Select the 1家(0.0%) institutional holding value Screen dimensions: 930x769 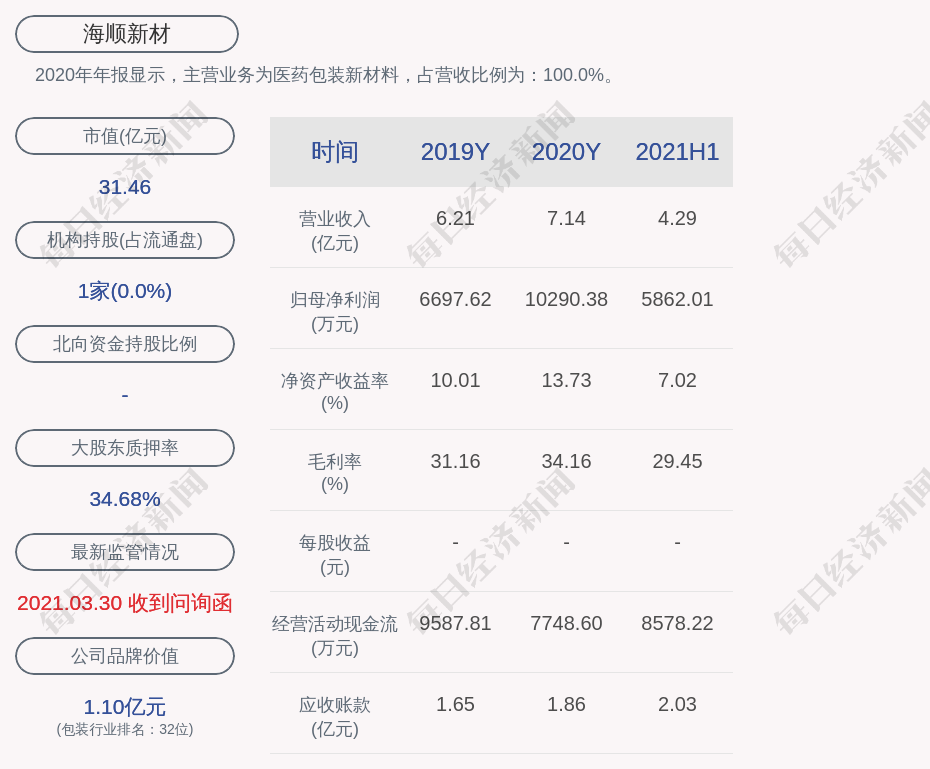125,291
